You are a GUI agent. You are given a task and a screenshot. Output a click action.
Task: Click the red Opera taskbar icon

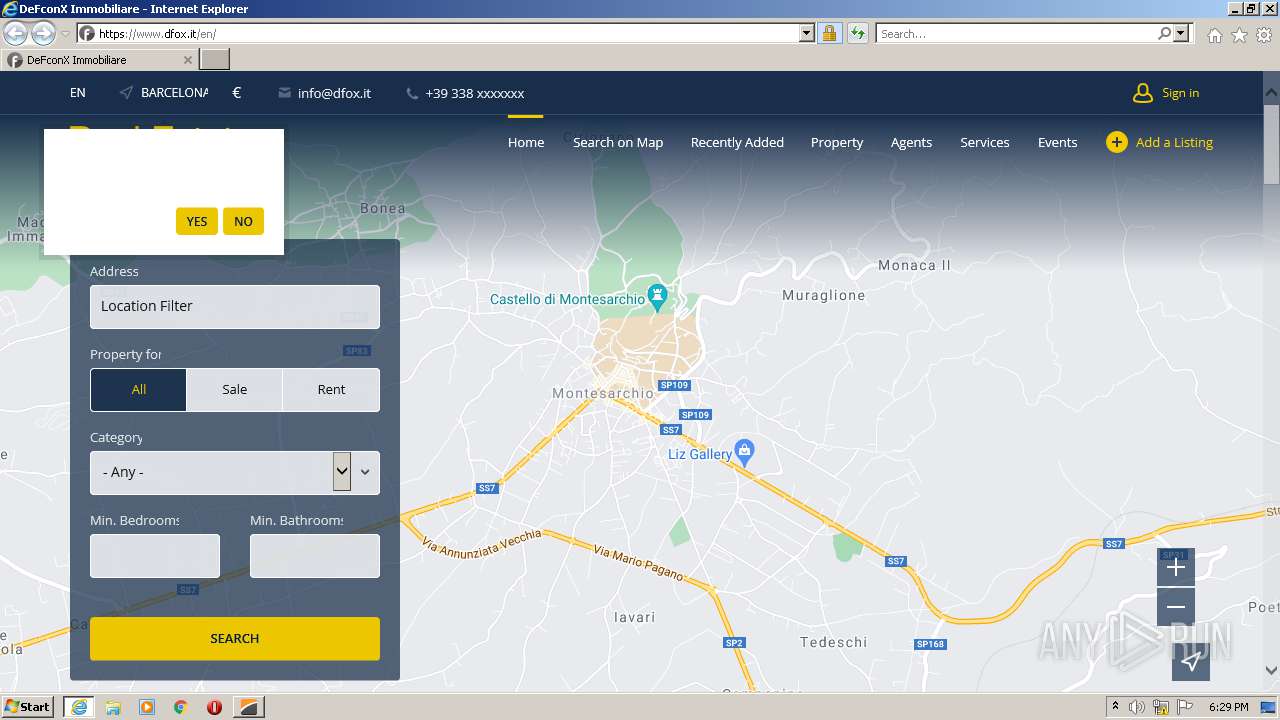(x=214, y=707)
